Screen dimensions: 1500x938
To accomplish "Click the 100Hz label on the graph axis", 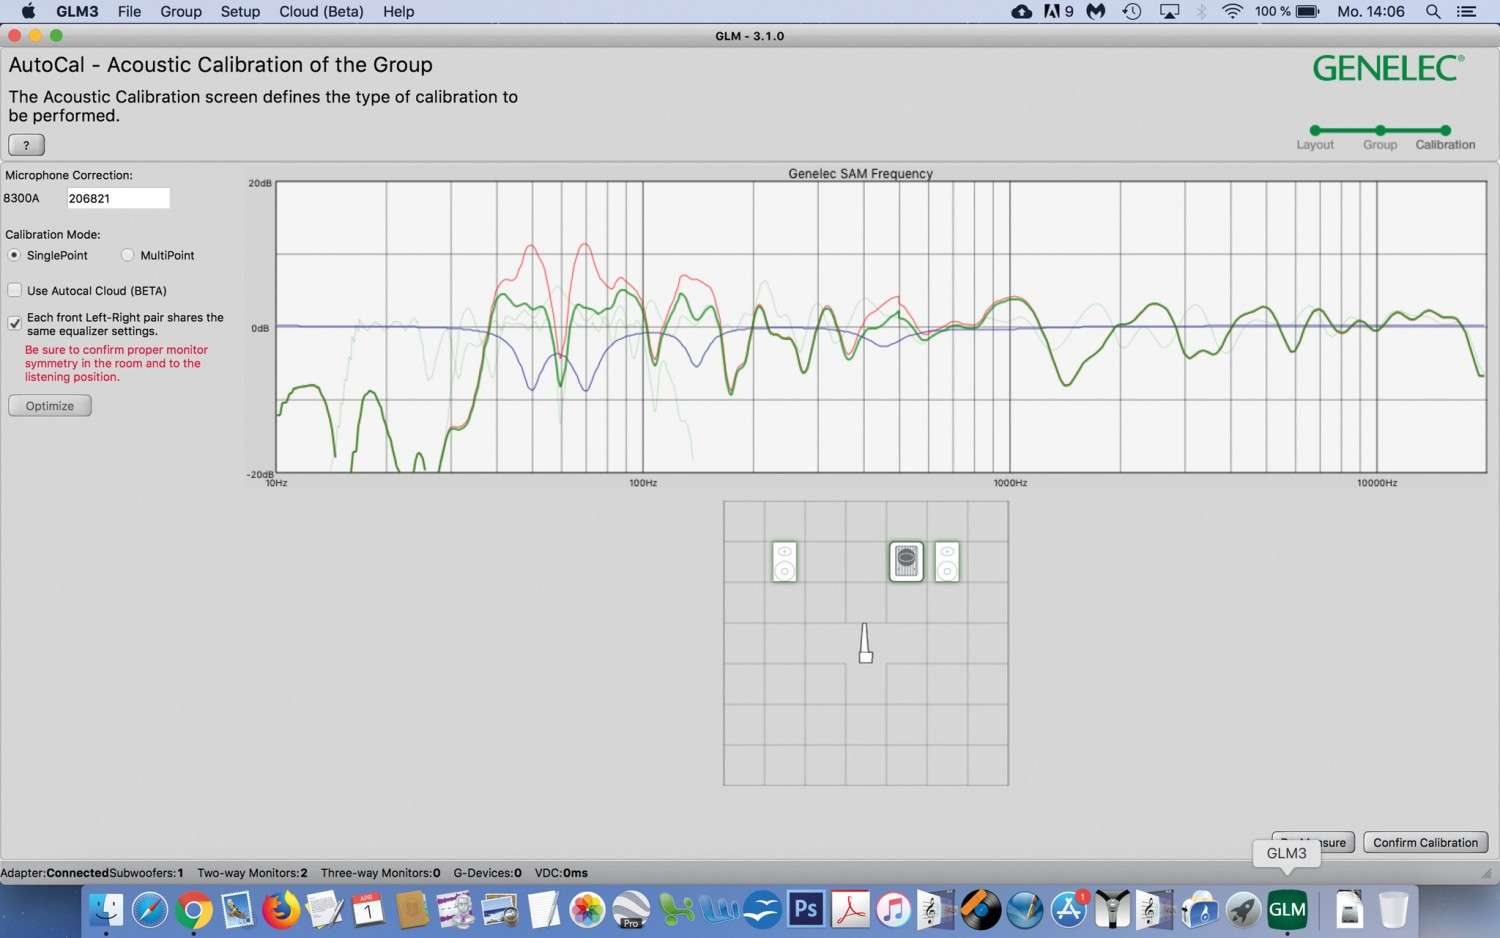I will [x=643, y=483].
